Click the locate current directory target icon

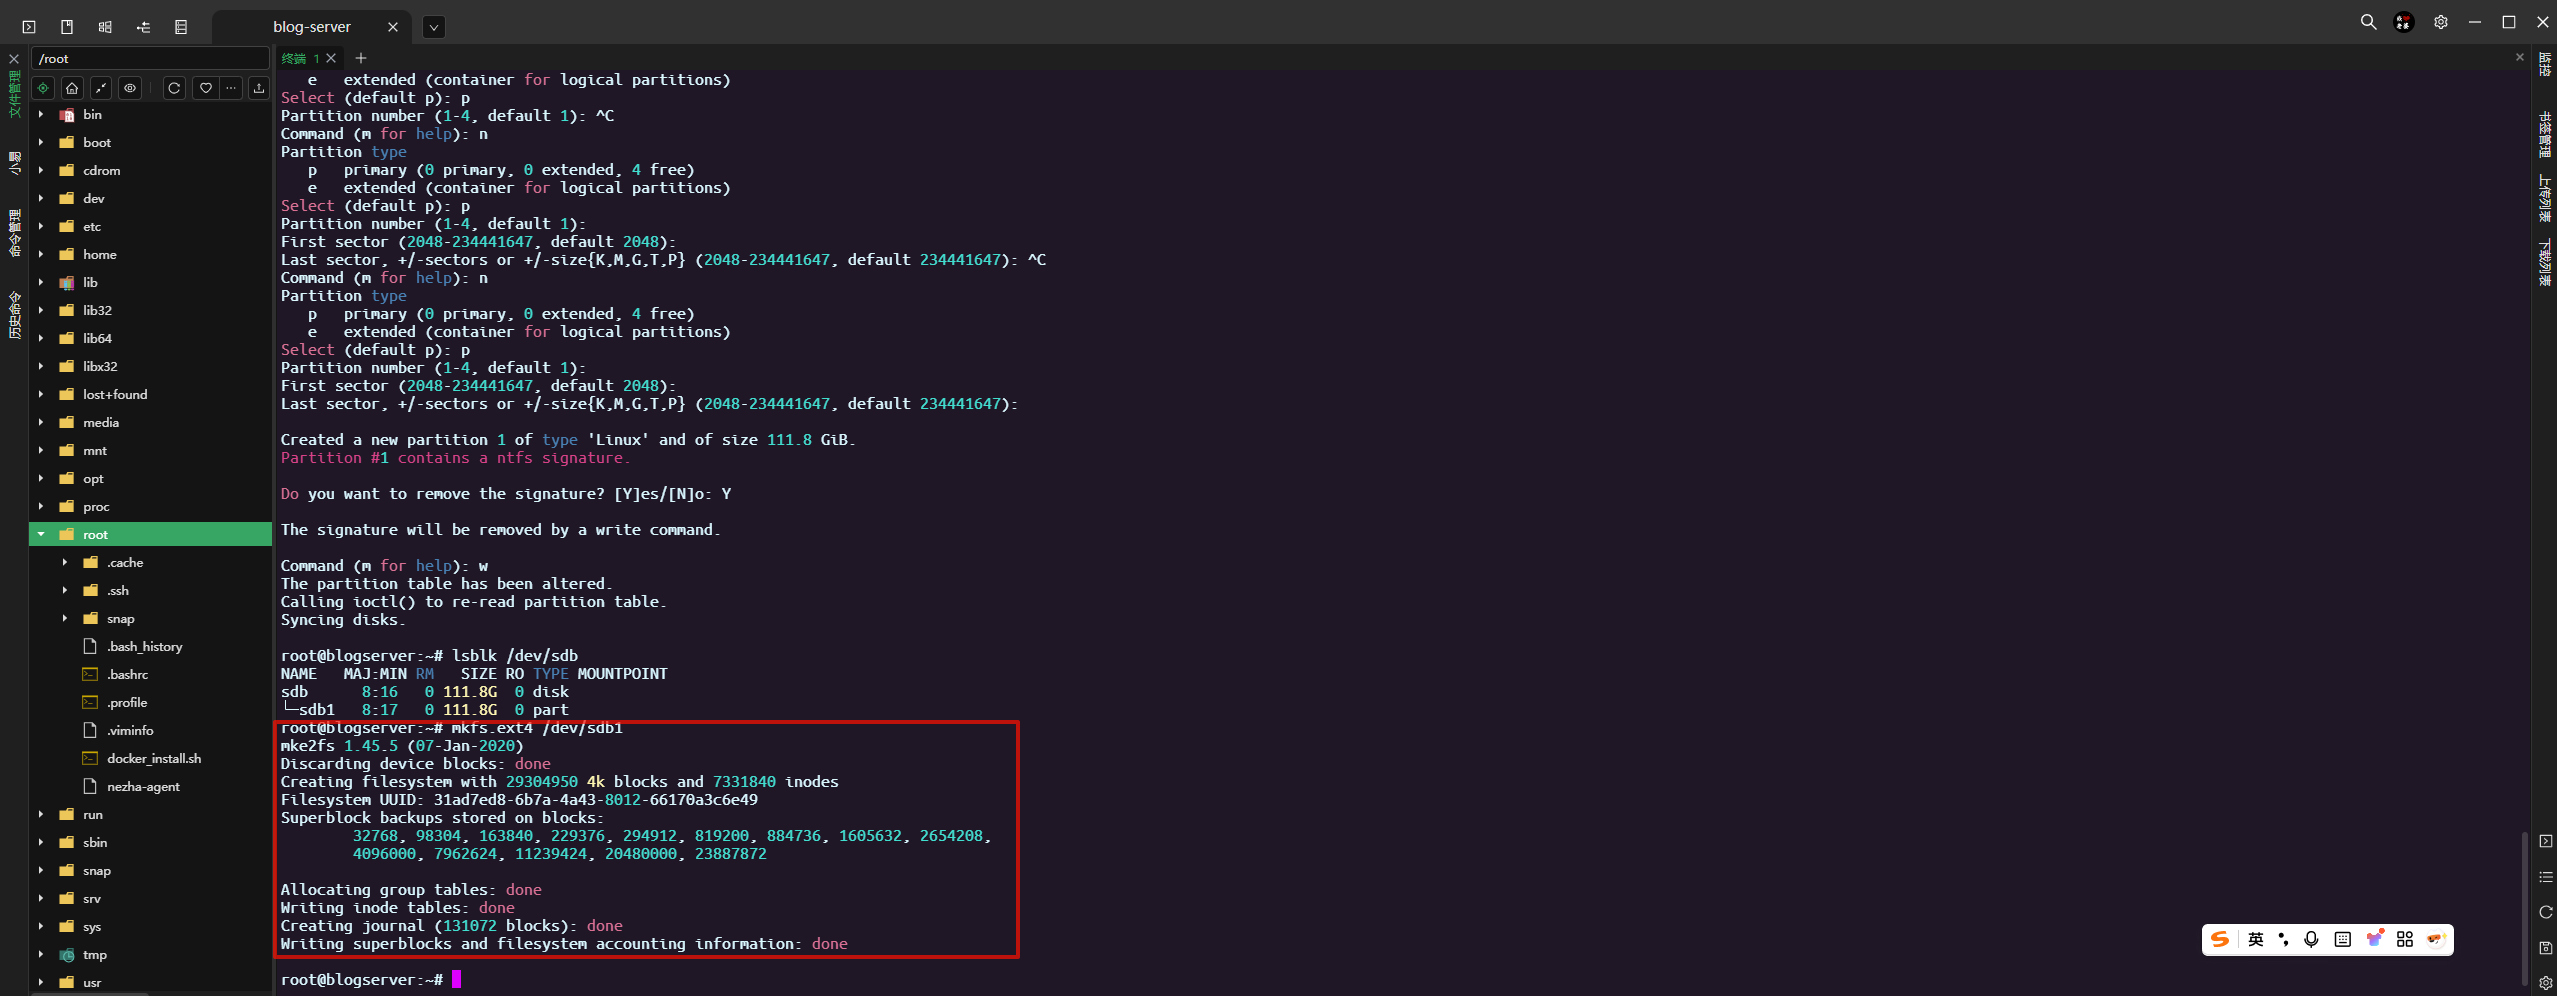[43, 88]
